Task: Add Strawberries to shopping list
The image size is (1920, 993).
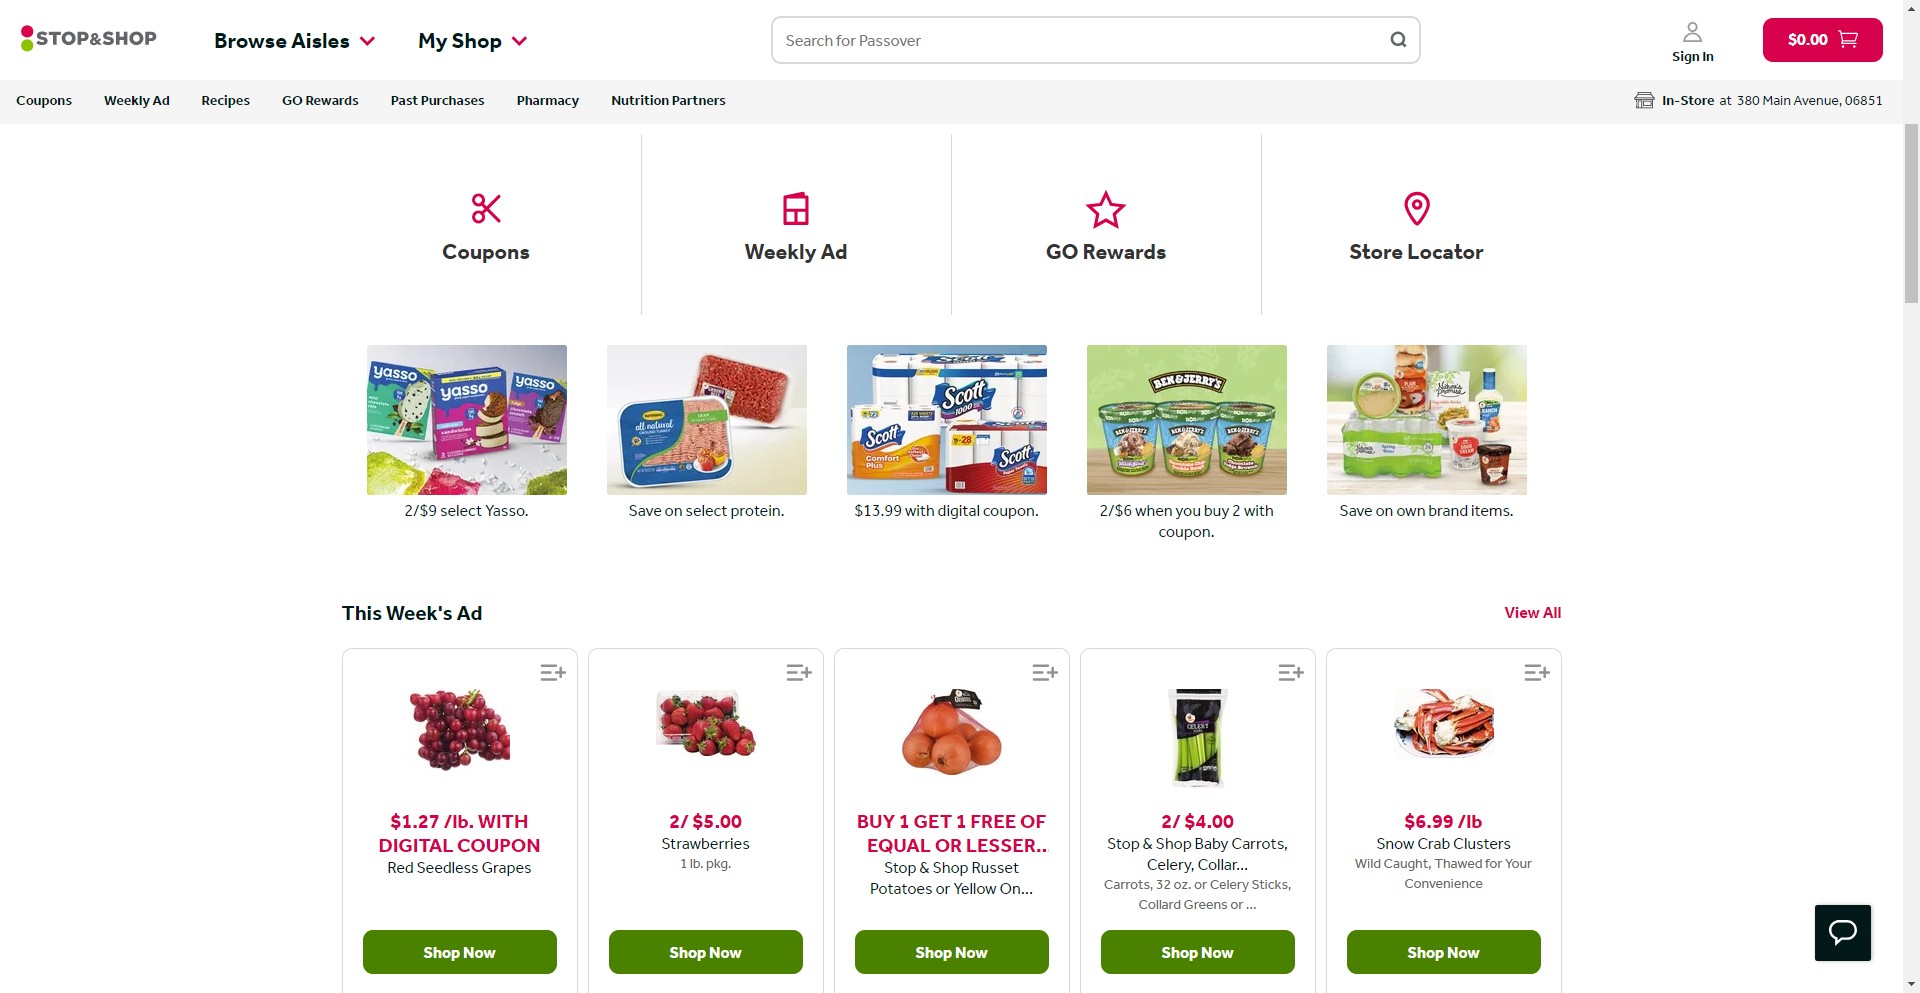Action: point(799,673)
